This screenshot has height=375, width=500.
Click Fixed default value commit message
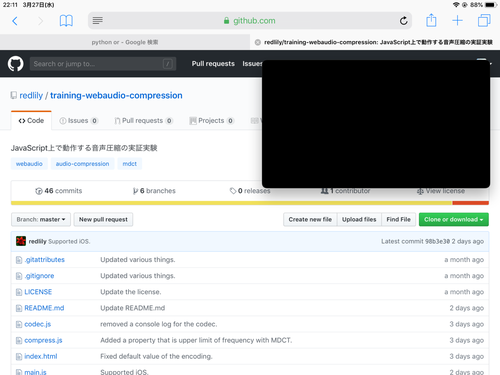coord(156,356)
